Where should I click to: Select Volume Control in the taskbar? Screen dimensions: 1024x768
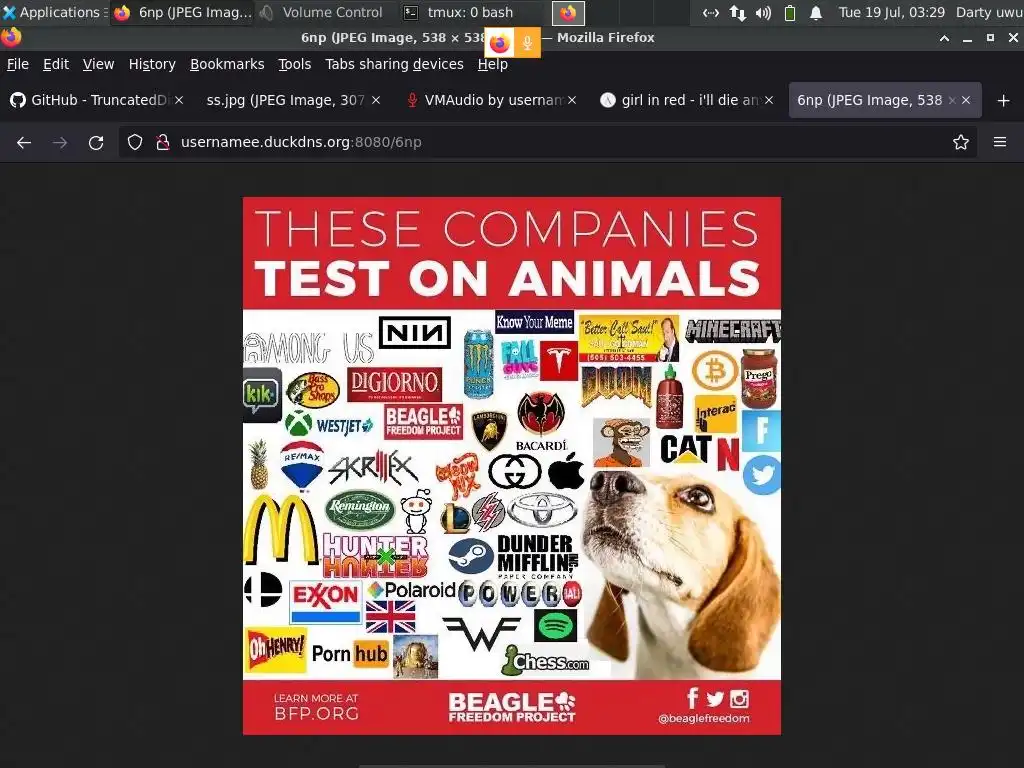click(x=324, y=12)
